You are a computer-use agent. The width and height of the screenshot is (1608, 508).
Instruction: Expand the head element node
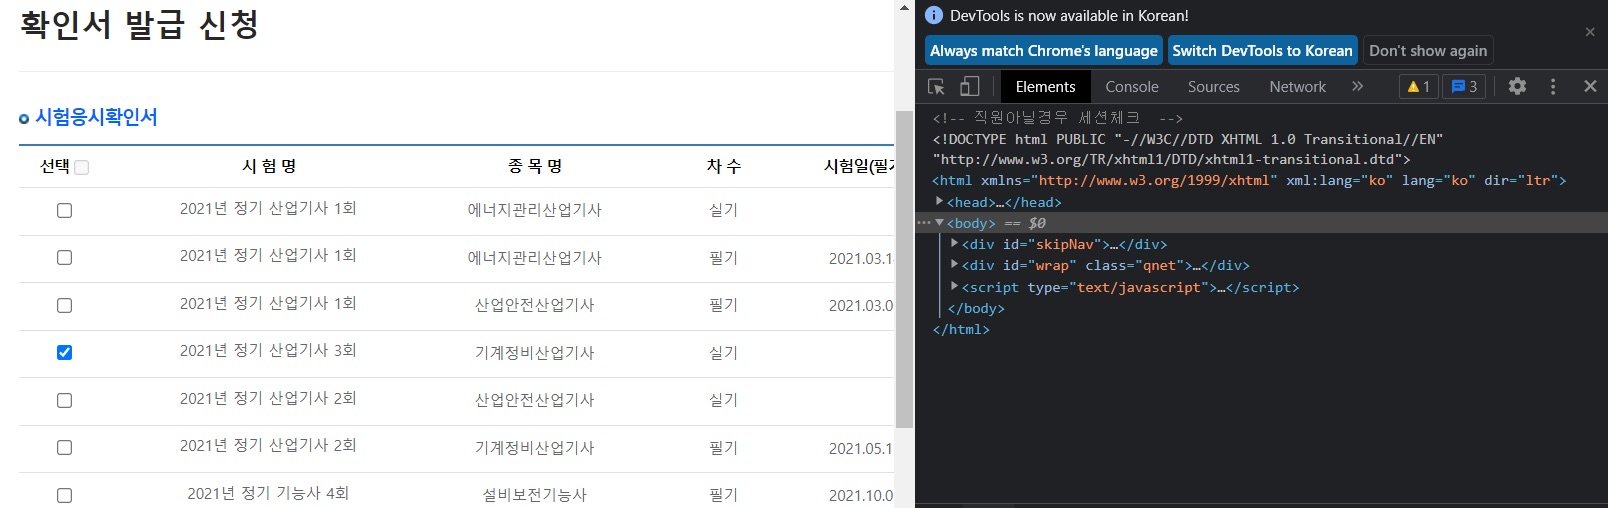[940, 201]
